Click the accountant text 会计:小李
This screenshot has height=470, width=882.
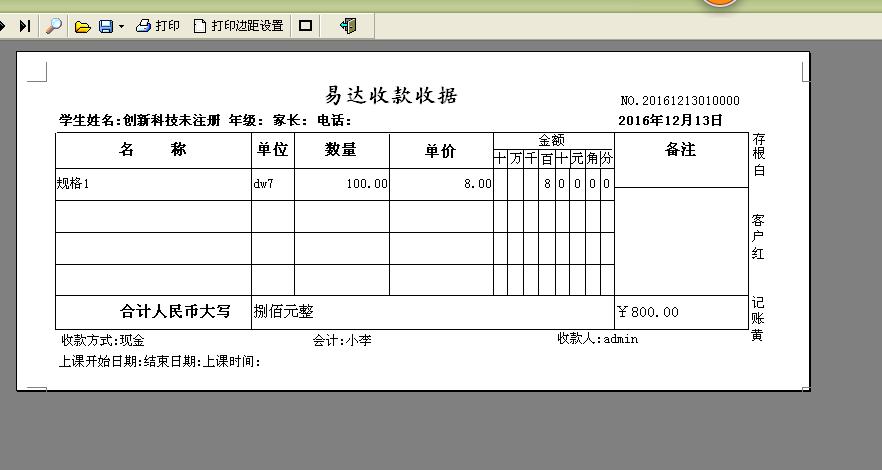click(342, 340)
